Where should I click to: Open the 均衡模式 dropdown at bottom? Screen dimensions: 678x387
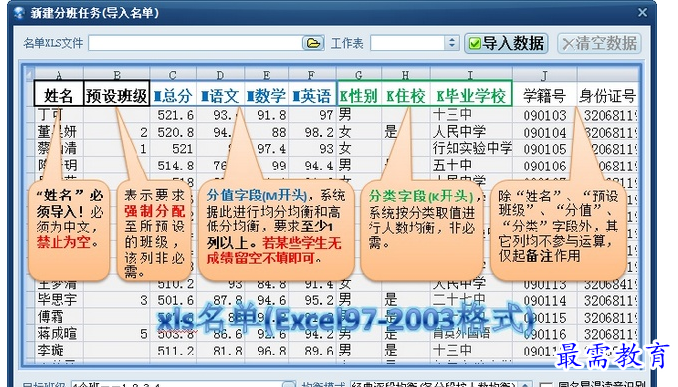[525, 384]
